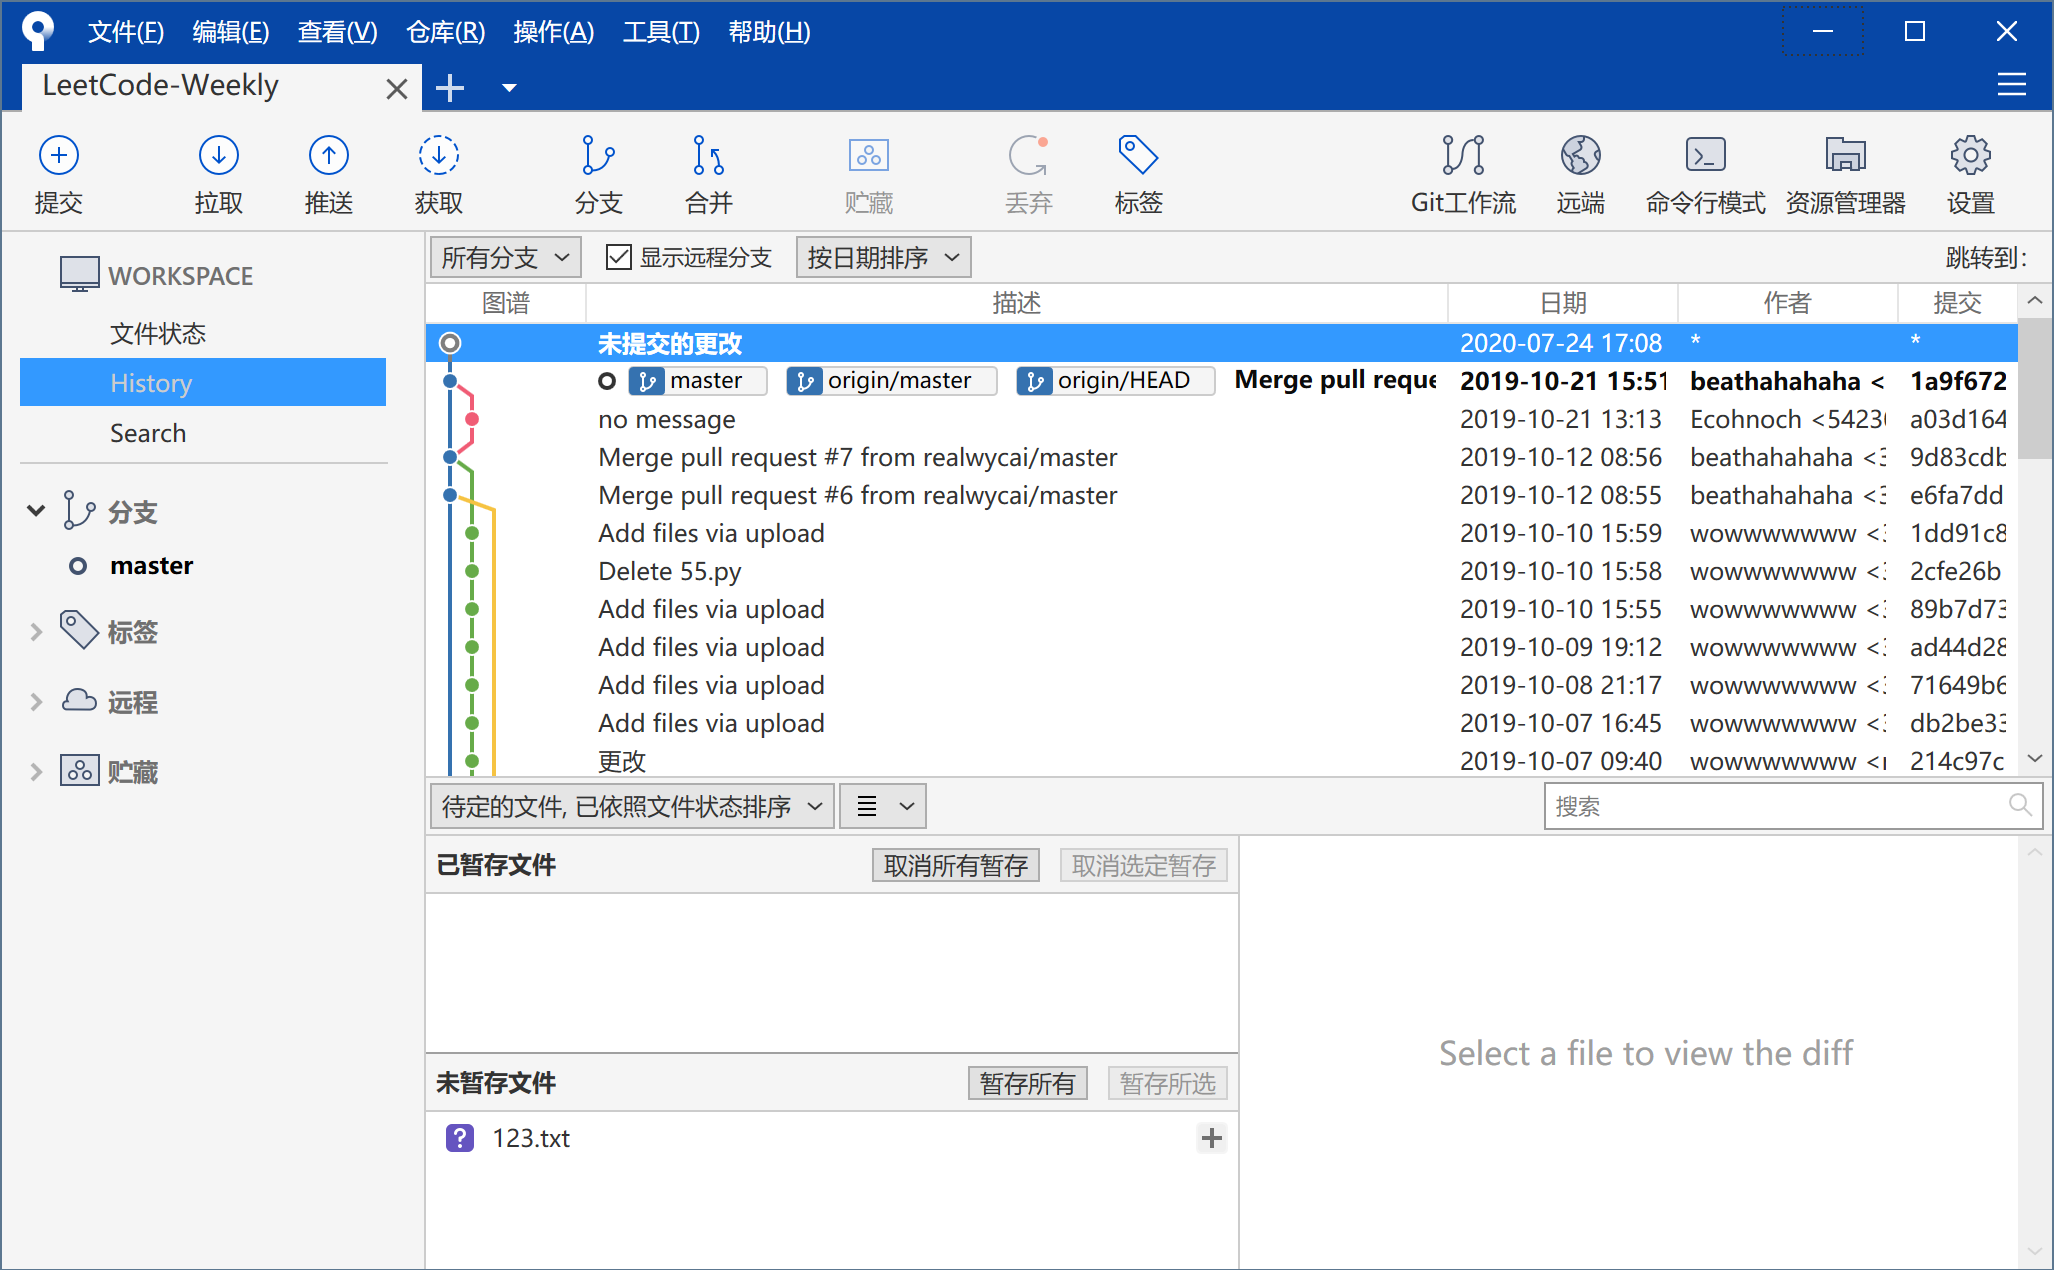Open the 所有分支 dropdown

pyautogui.click(x=506, y=258)
